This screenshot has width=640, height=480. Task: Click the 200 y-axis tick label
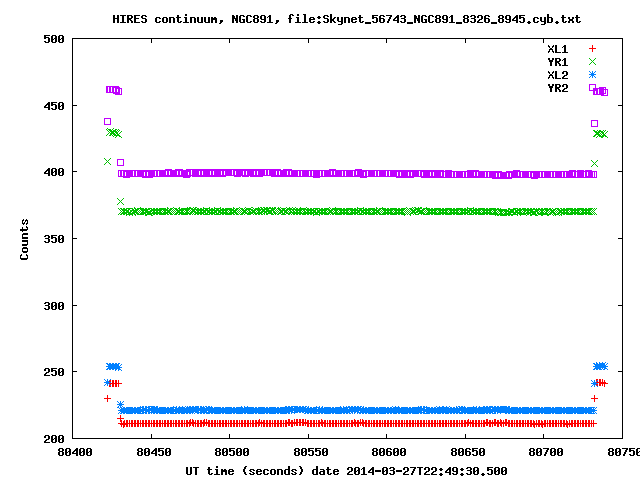[x=54, y=439]
